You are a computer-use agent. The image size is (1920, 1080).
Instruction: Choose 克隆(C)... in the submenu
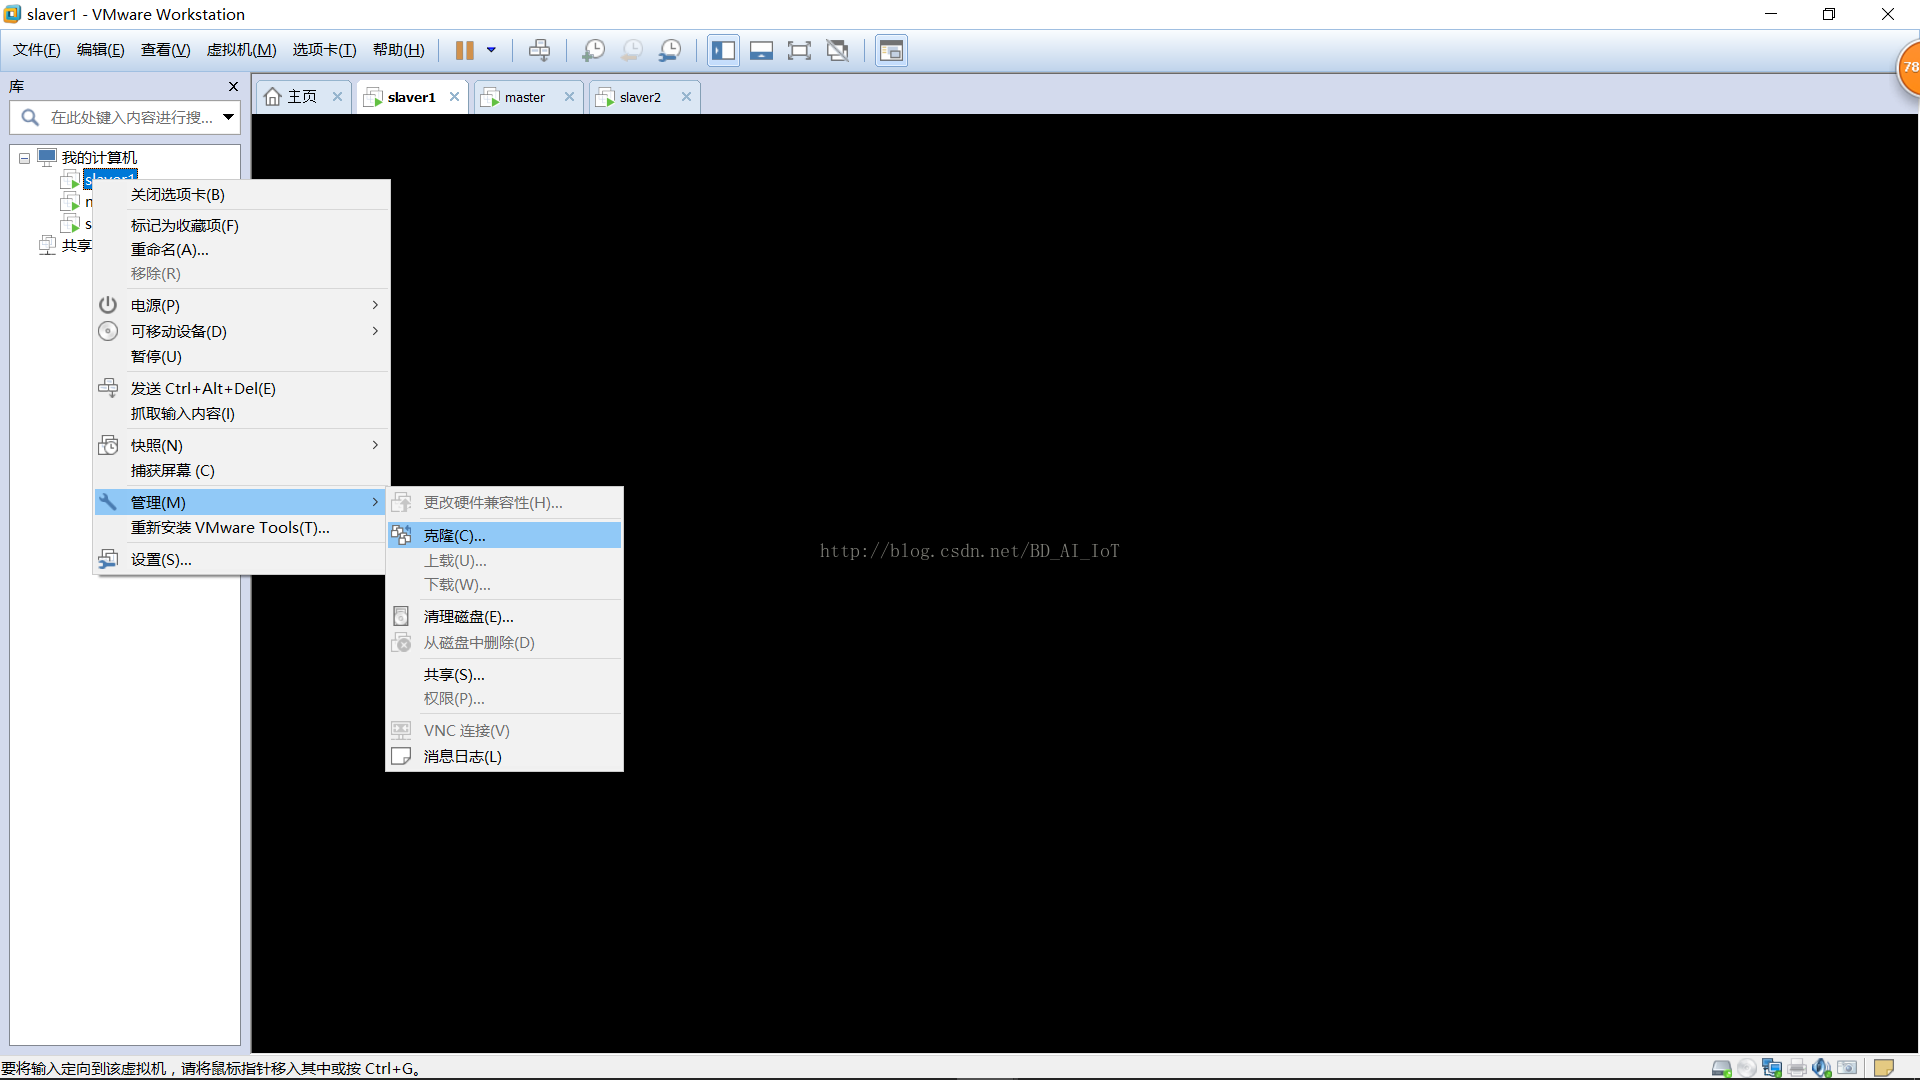pos(505,535)
